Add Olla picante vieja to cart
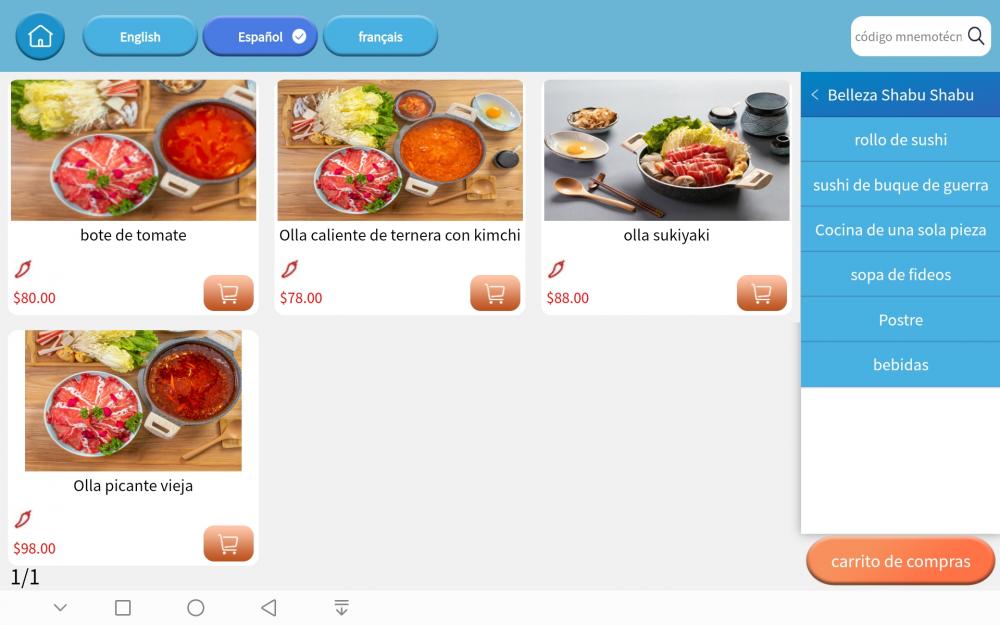 [x=228, y=543]
